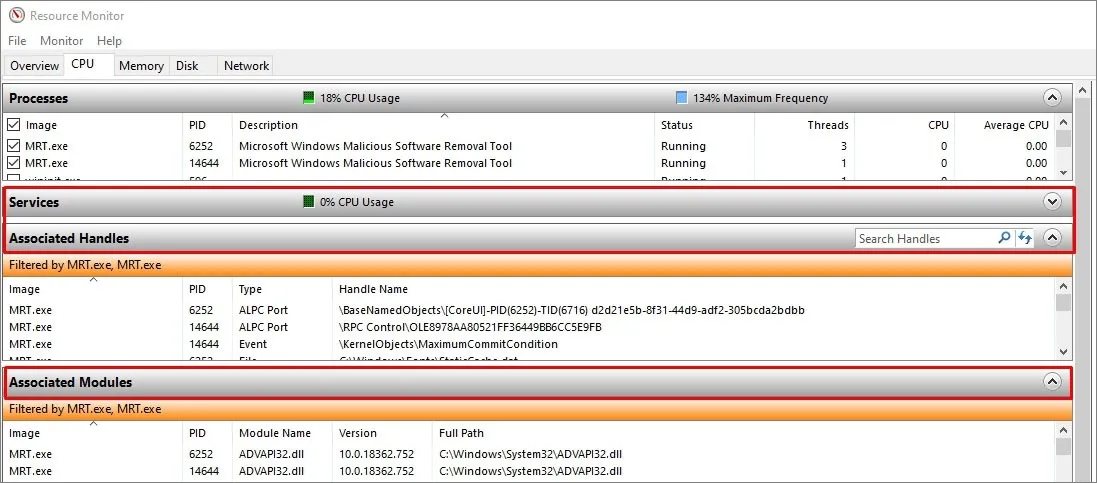Click the refresh icon next to Search Handles
The image size is (1097, 483).
(1025, 238)
